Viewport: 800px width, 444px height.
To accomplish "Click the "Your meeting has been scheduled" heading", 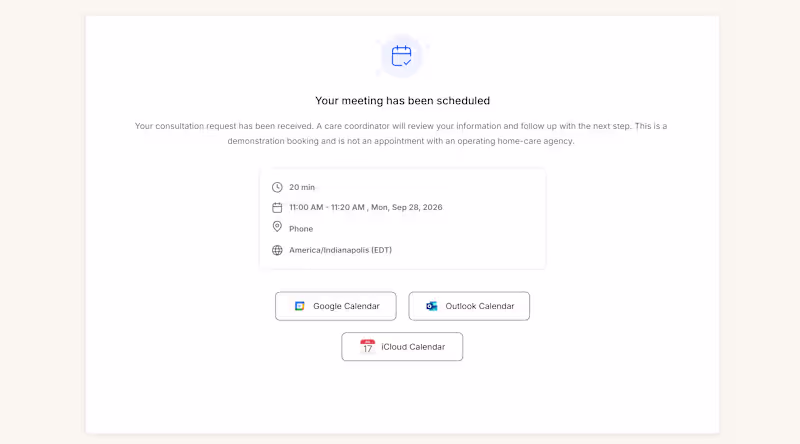I will pos(403,101).
